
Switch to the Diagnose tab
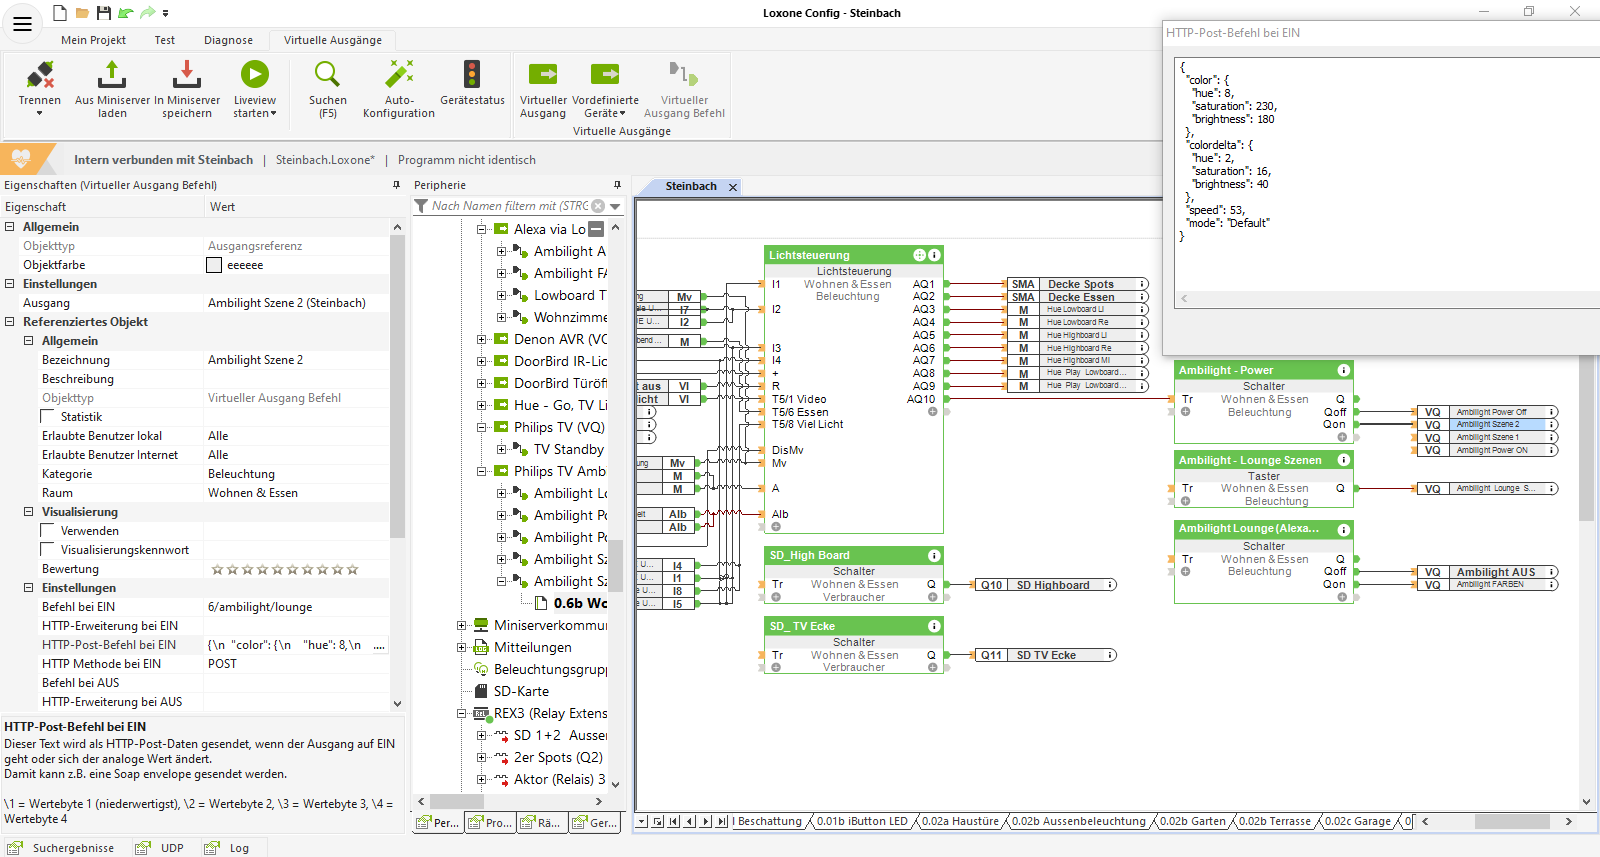pyautogui.click(x=228, y=40)
